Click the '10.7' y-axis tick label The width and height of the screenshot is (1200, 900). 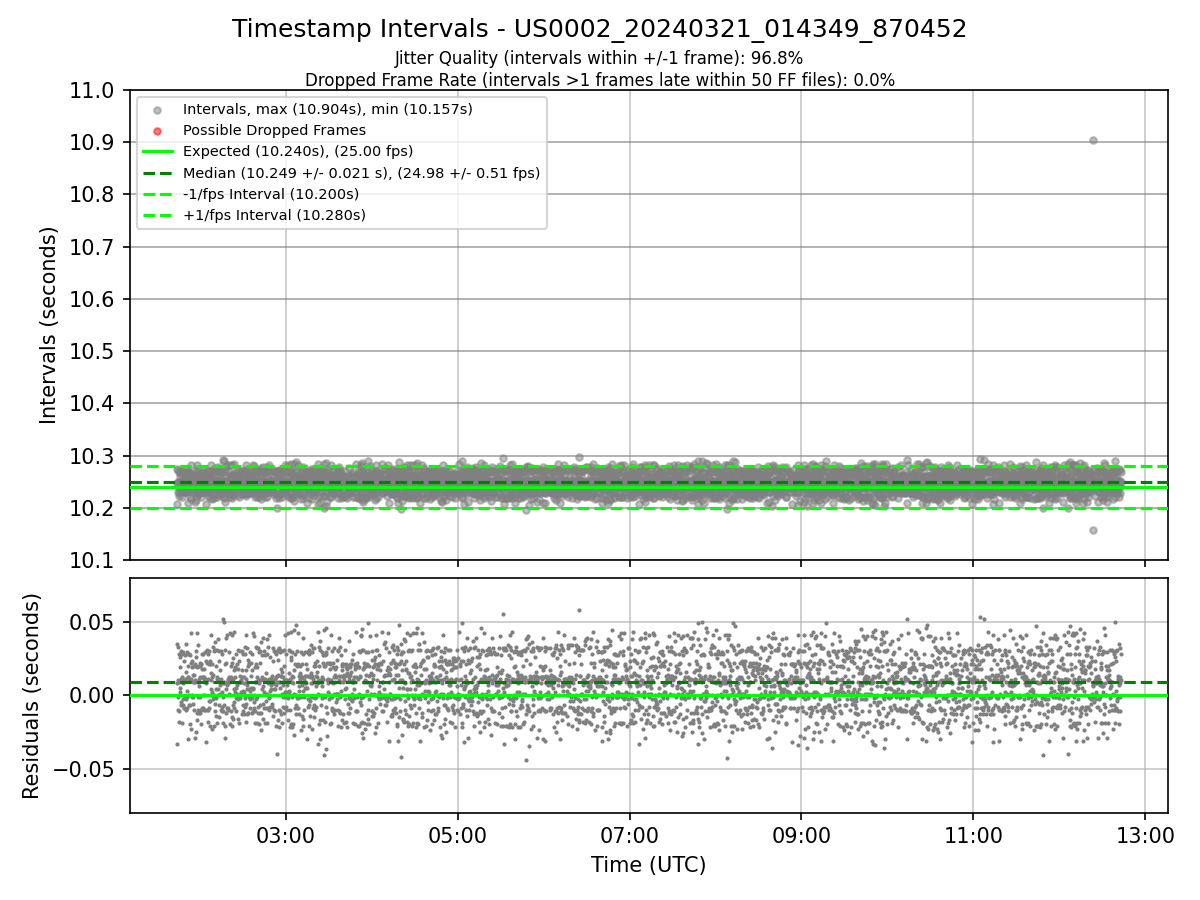[93, 247]
